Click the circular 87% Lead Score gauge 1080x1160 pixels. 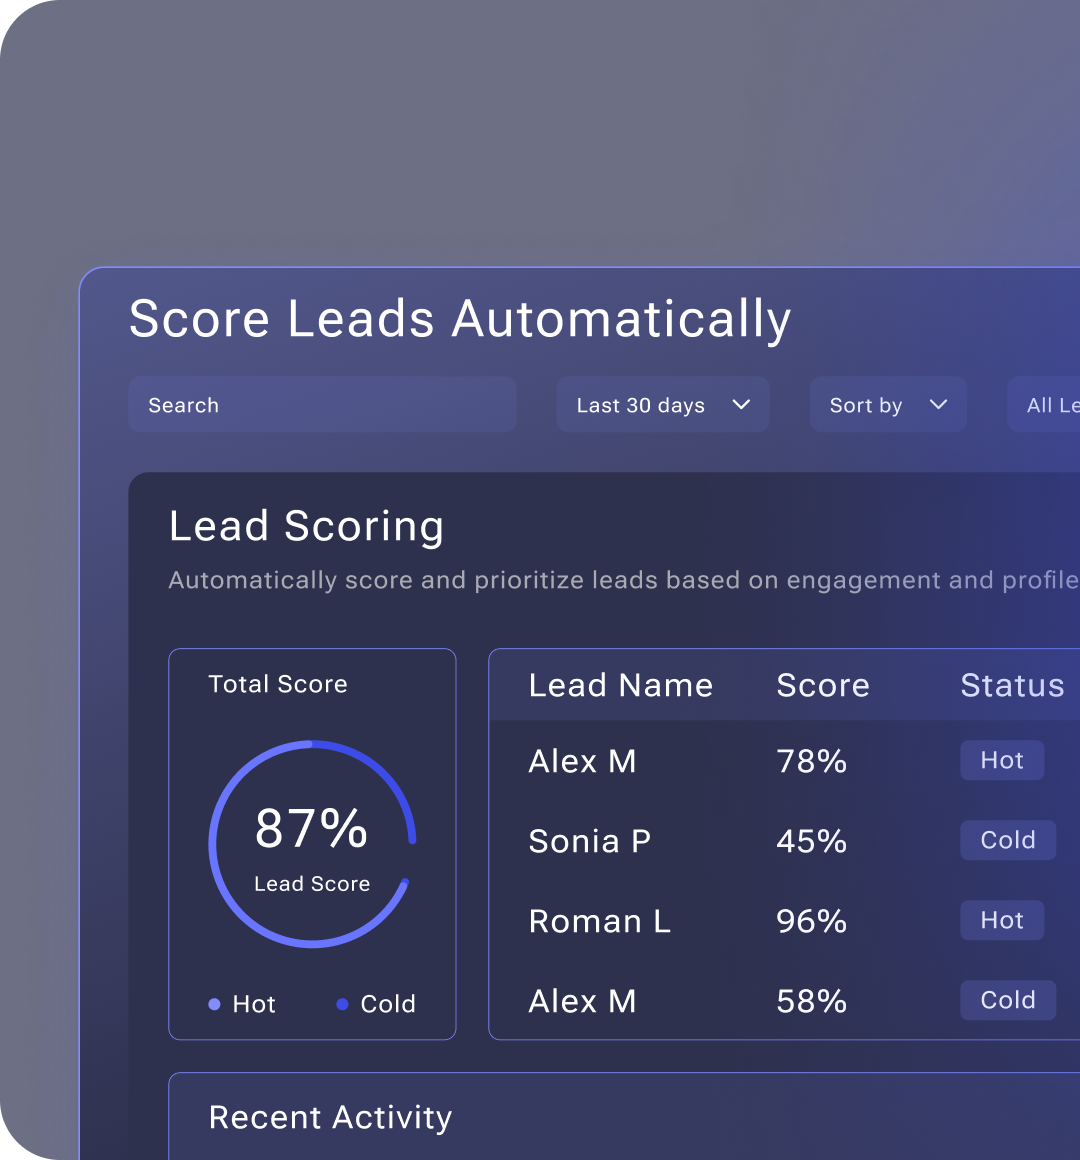click(312, 844)
